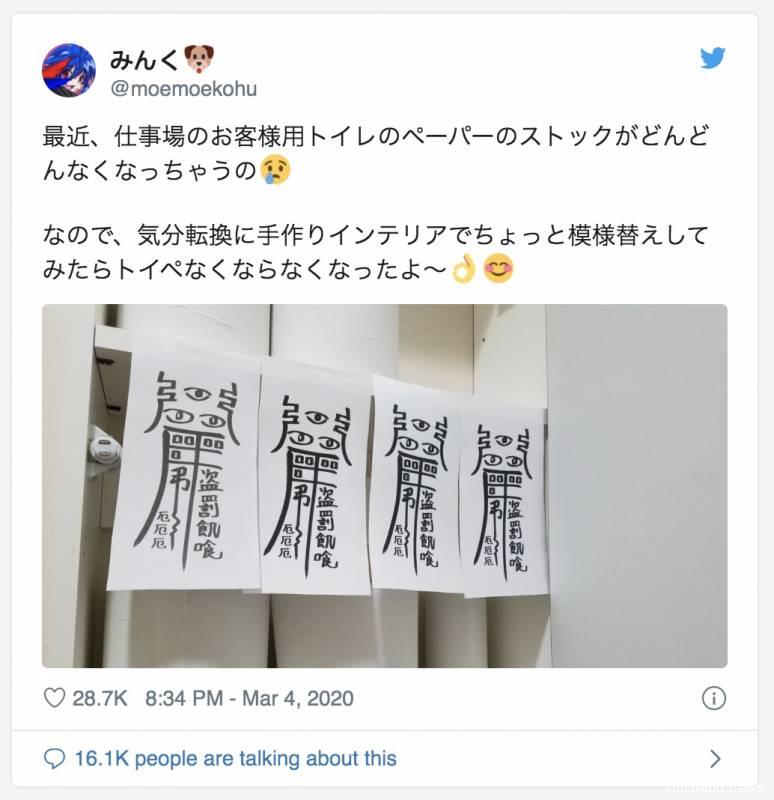Click the tweet text starting with 最近
This screenshot has height=800, width=774.
tap(376, 153)
